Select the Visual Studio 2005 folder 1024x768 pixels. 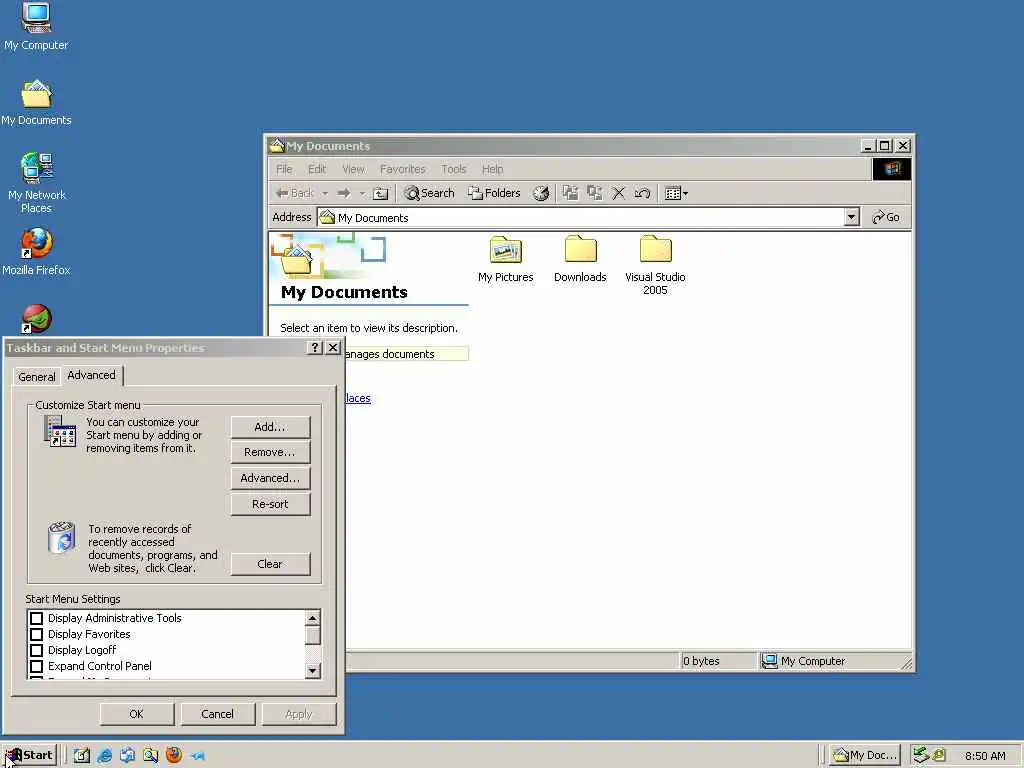pyautogui.click(x=655, y=265)
